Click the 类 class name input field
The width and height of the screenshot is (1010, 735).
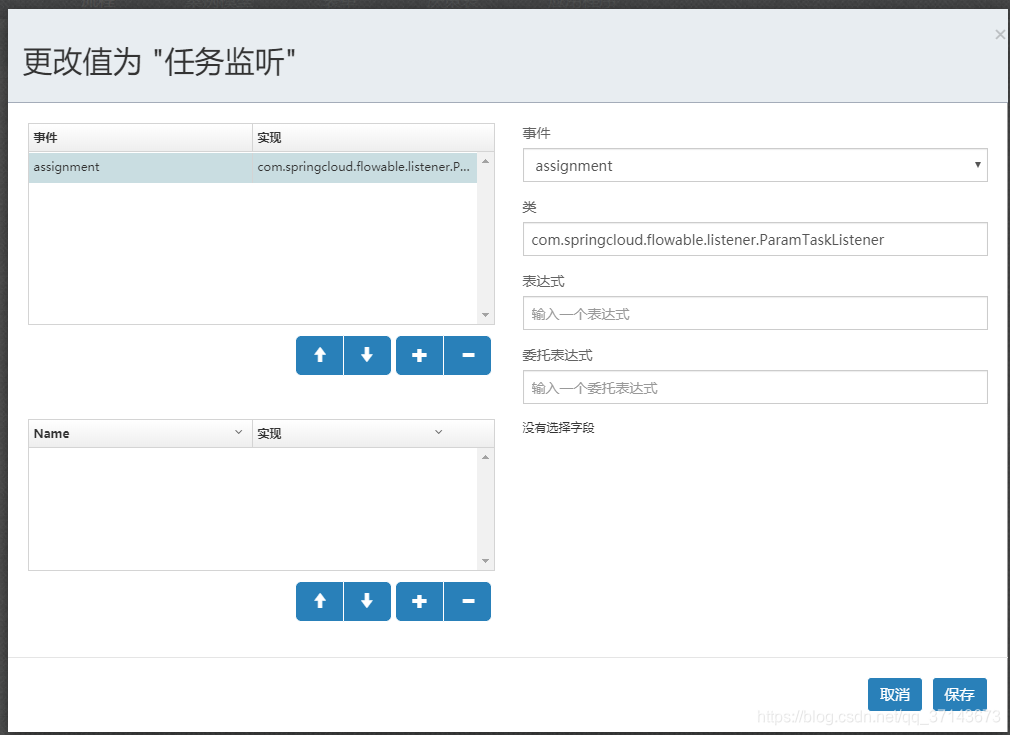click(x=755, y=239)
